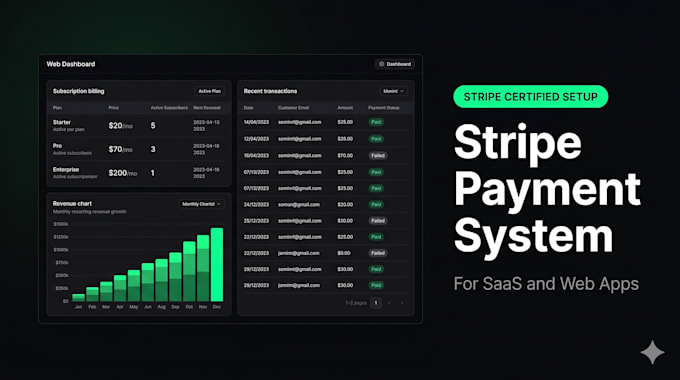
Task: Click the 14/04/2023 transaction date
Action: coord(256,122)
